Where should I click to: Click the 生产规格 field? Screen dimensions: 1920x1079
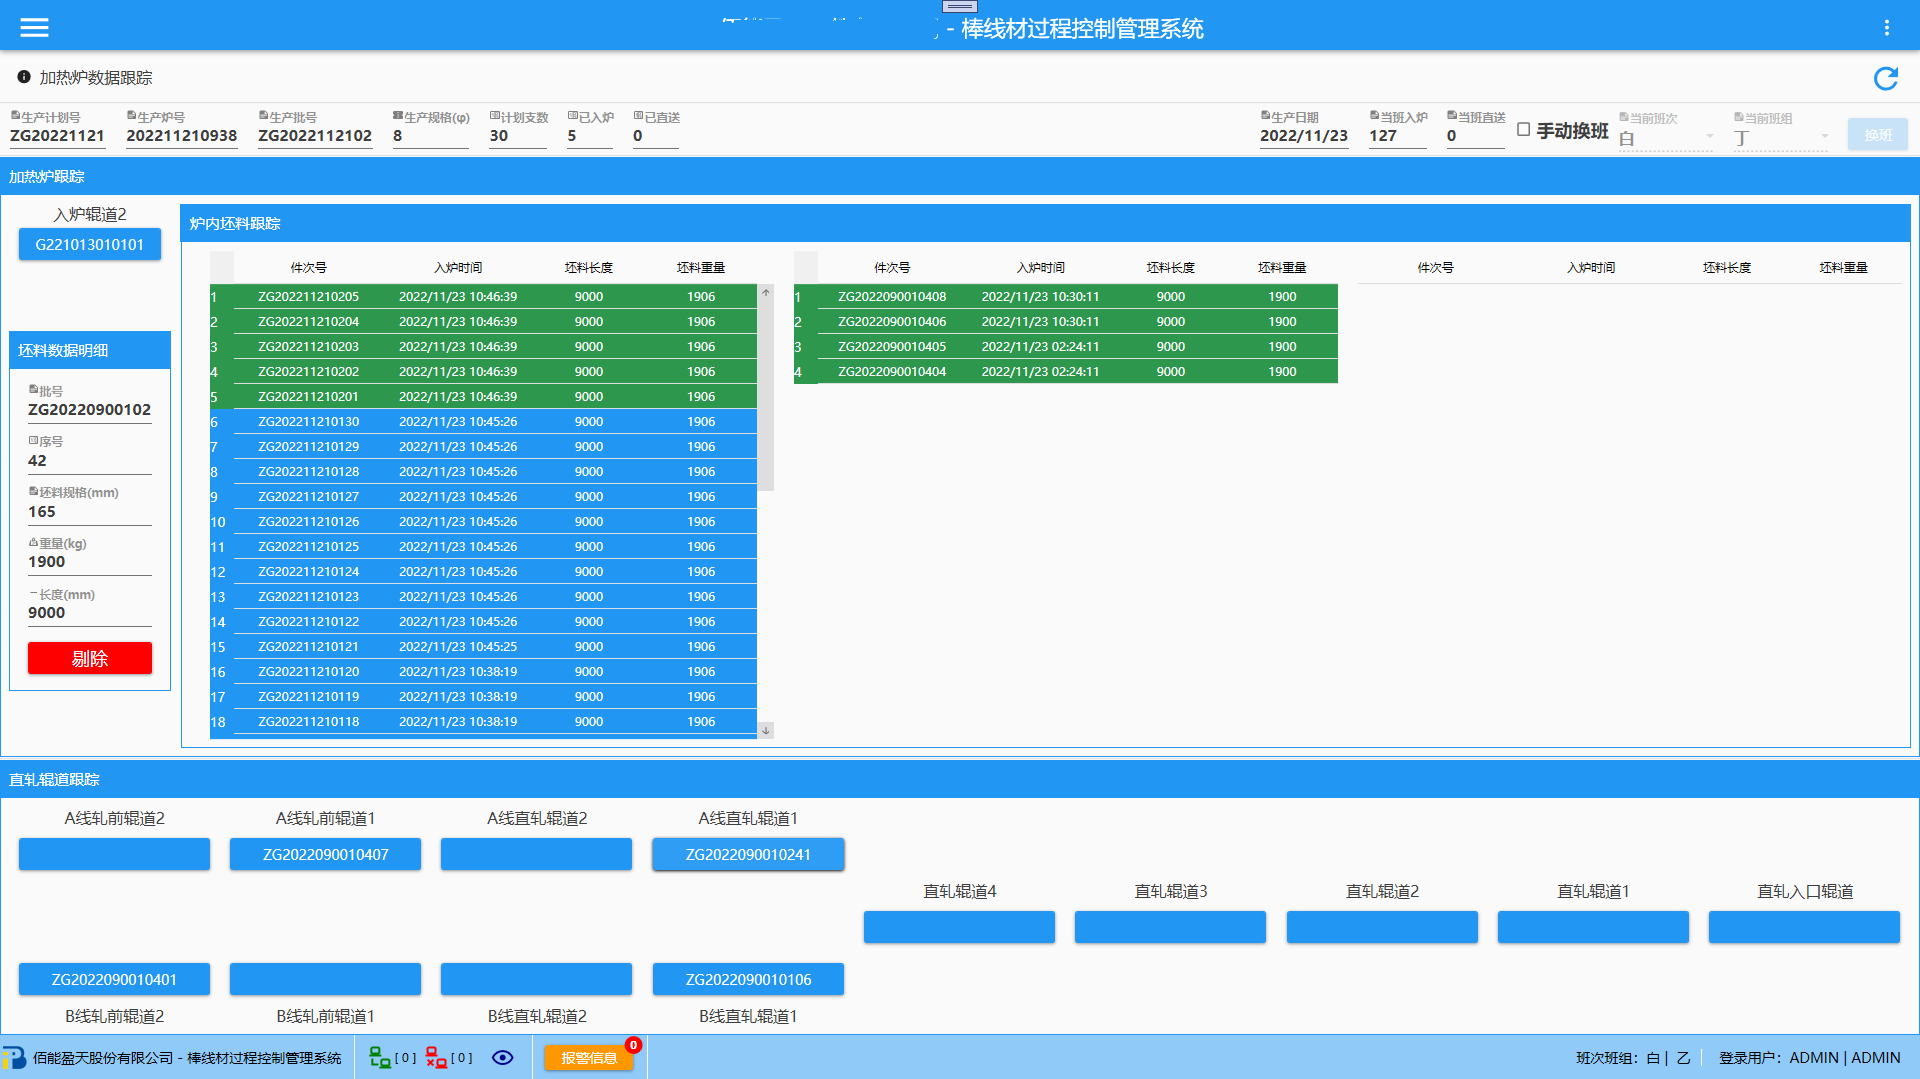point(430,136)
